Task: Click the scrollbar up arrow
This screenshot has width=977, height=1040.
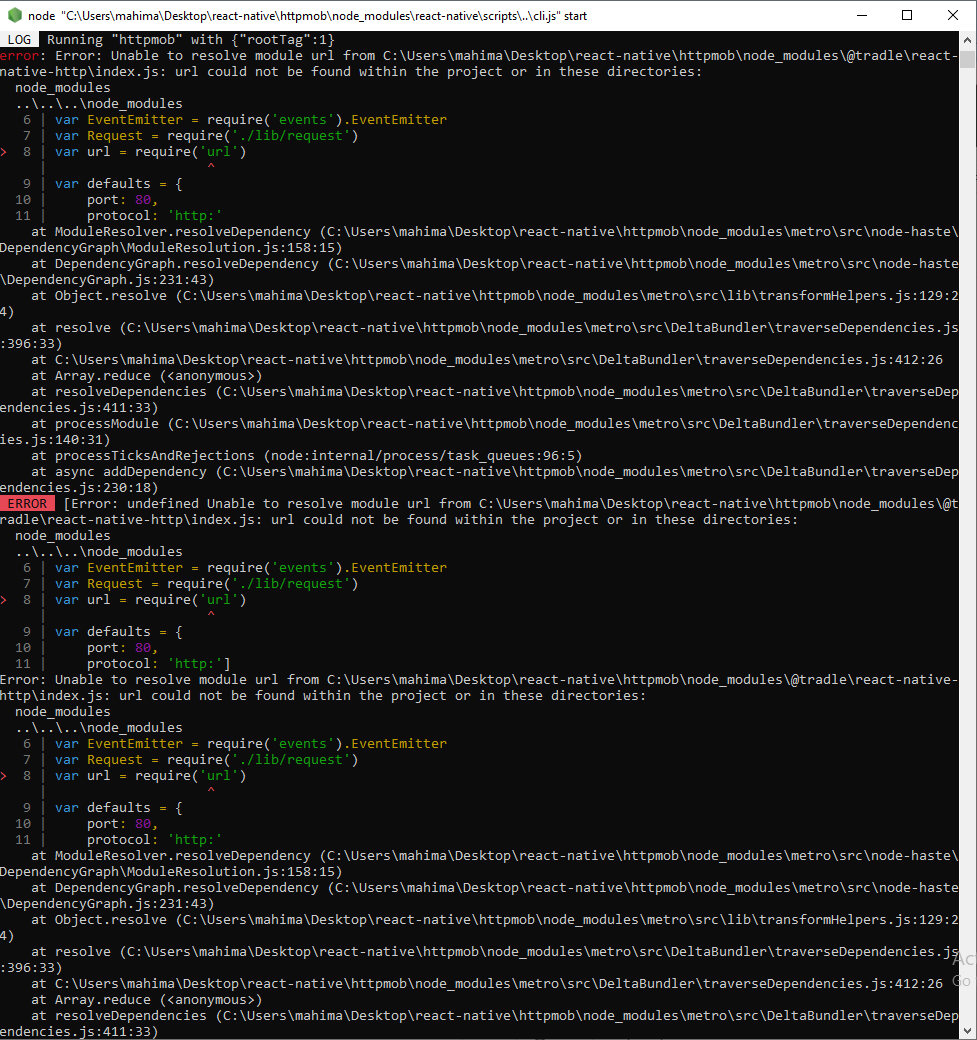Action: [x=968, y=40]
